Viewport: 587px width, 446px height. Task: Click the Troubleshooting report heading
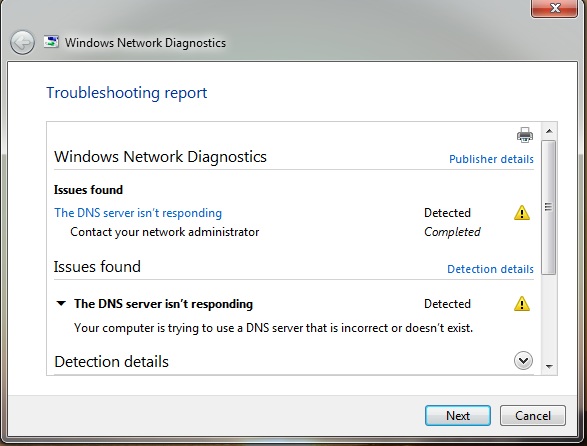pyautogui.click(x=127, y=93)
